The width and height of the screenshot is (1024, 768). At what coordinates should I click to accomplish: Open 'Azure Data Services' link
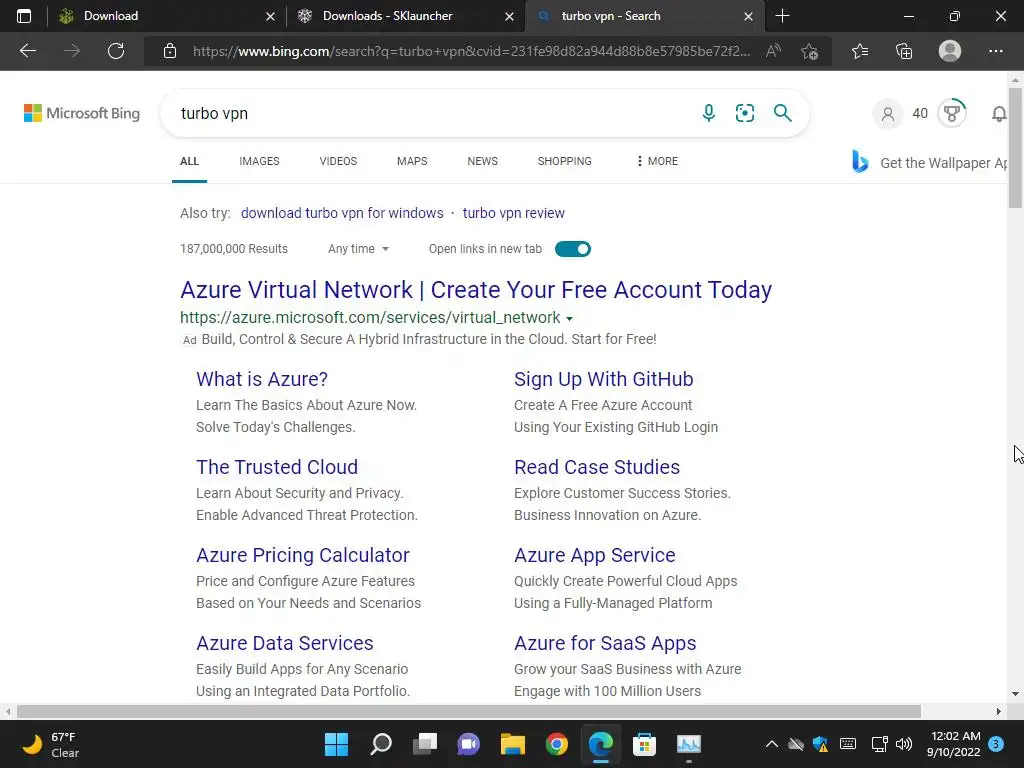point(285,643)
